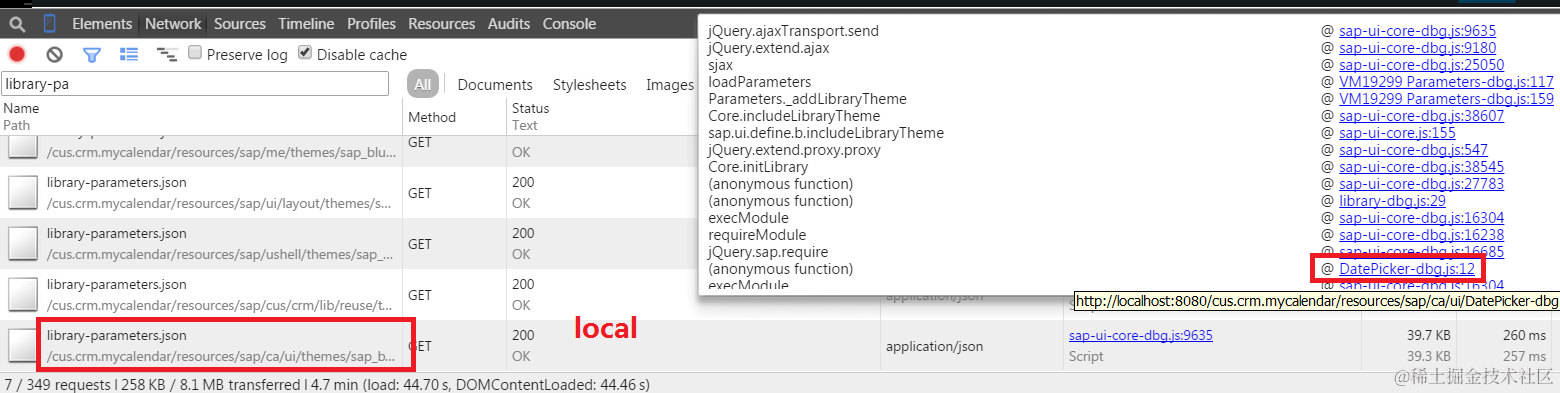The image size is (1560, 393).
Task: Open the Profiles tab
Action: tap(372, 24)
